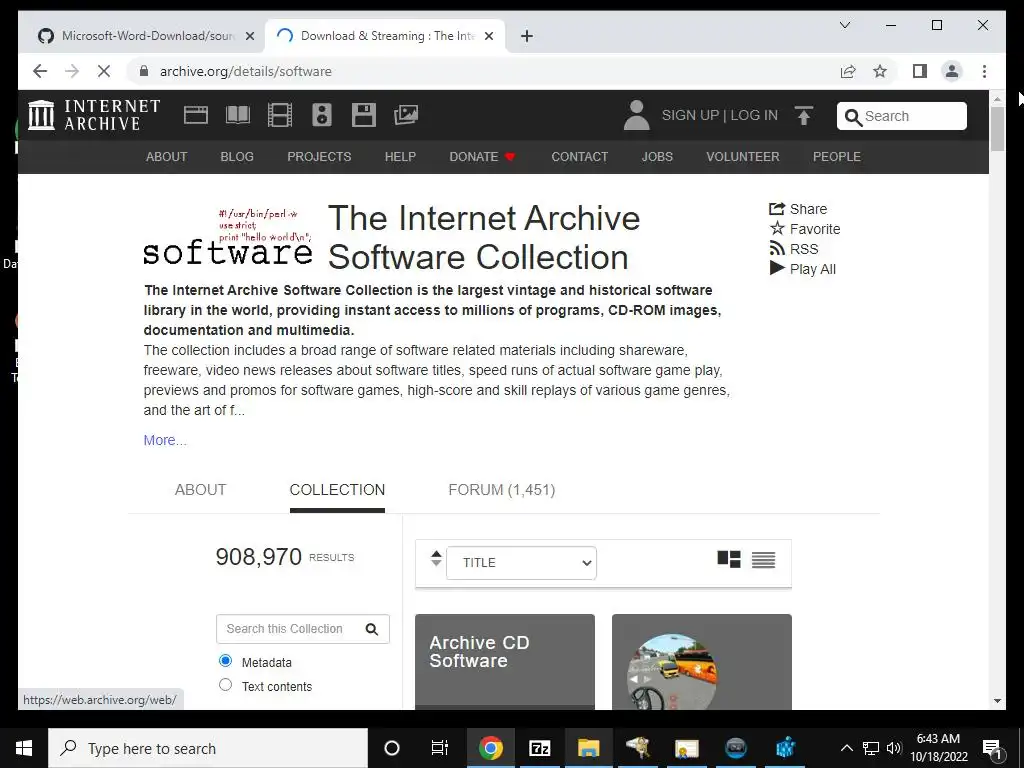This screenshot has height=768, width=1024.
Task: Open the CONTACT navigation item
Action: (579, 157)
